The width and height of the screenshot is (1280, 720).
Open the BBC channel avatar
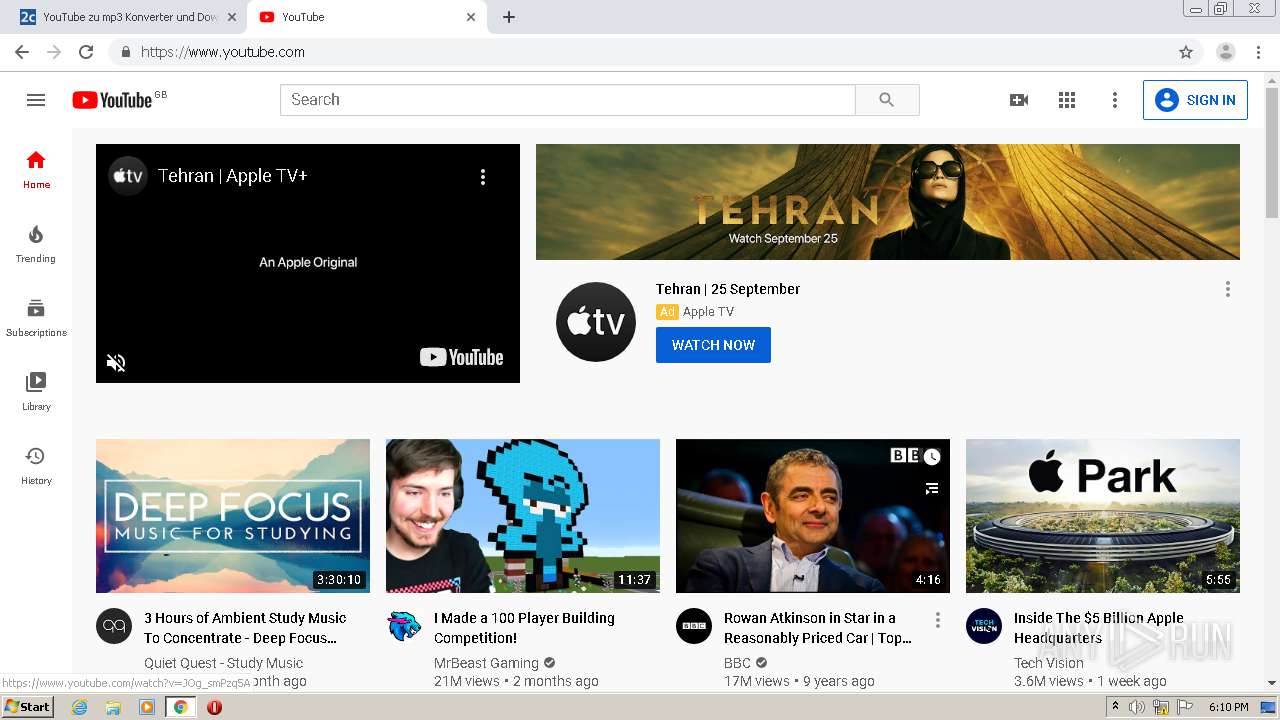pyautogui.click(x=694, y=626)
